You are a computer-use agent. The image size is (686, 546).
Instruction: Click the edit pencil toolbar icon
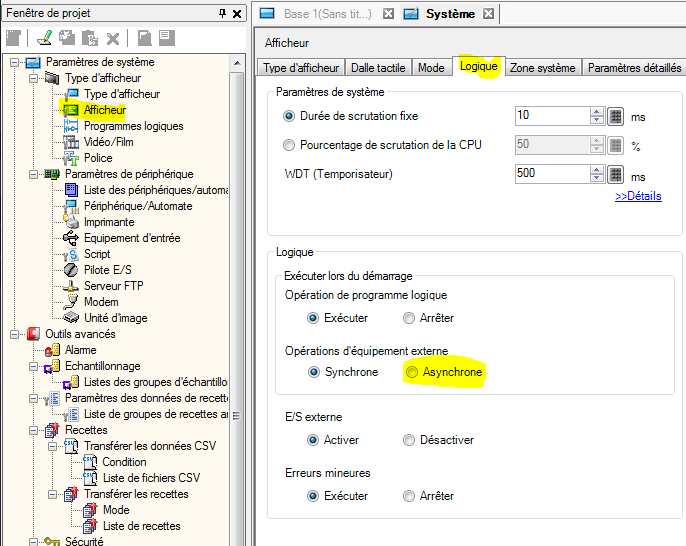45,38
